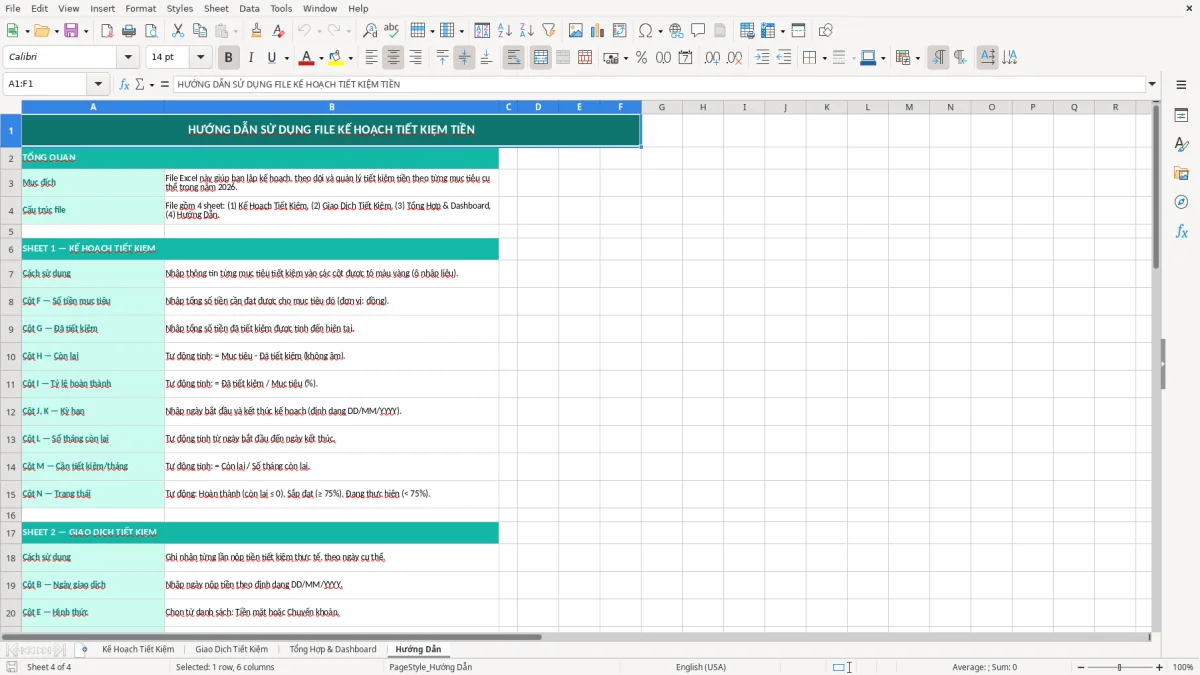This screenshot has width=1200, height=675.
Task: Apply the yellow background color swatch
Action: 335,58
